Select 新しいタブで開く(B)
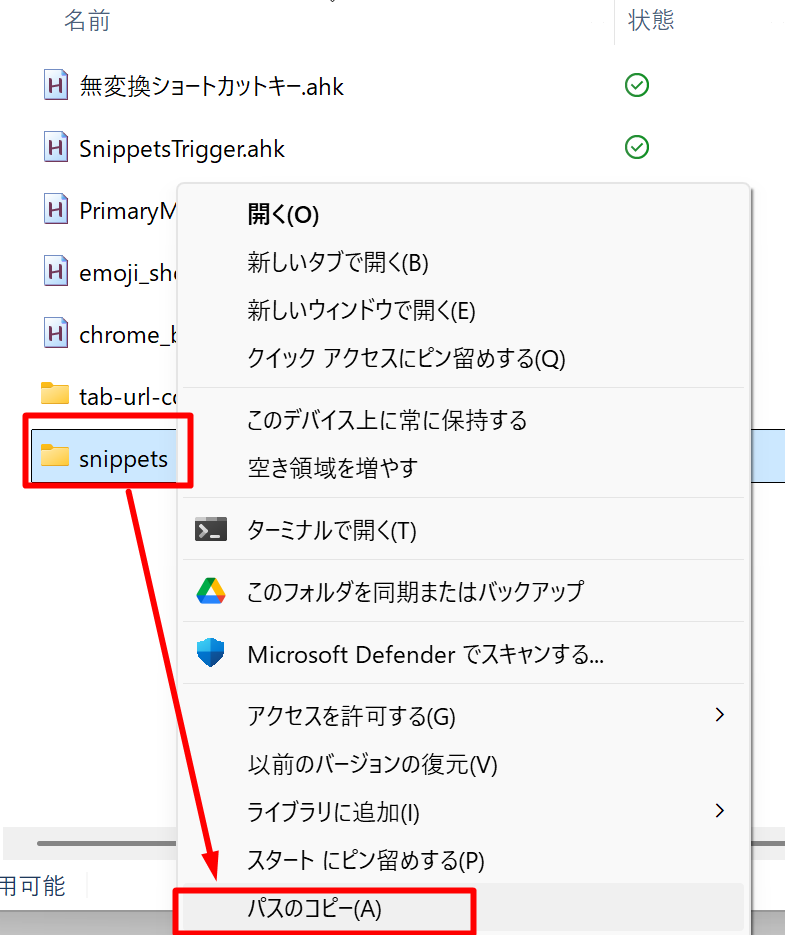 337,263
